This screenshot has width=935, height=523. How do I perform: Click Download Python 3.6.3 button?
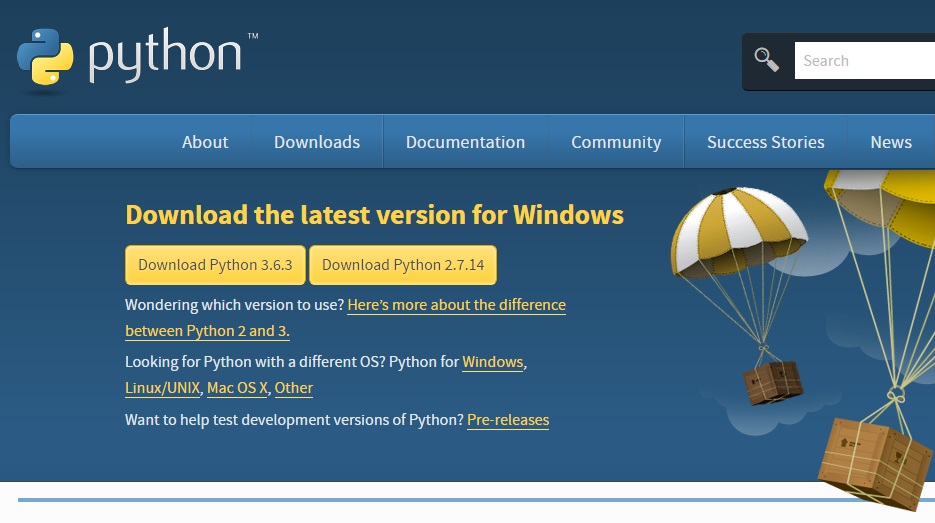point(215,265)
